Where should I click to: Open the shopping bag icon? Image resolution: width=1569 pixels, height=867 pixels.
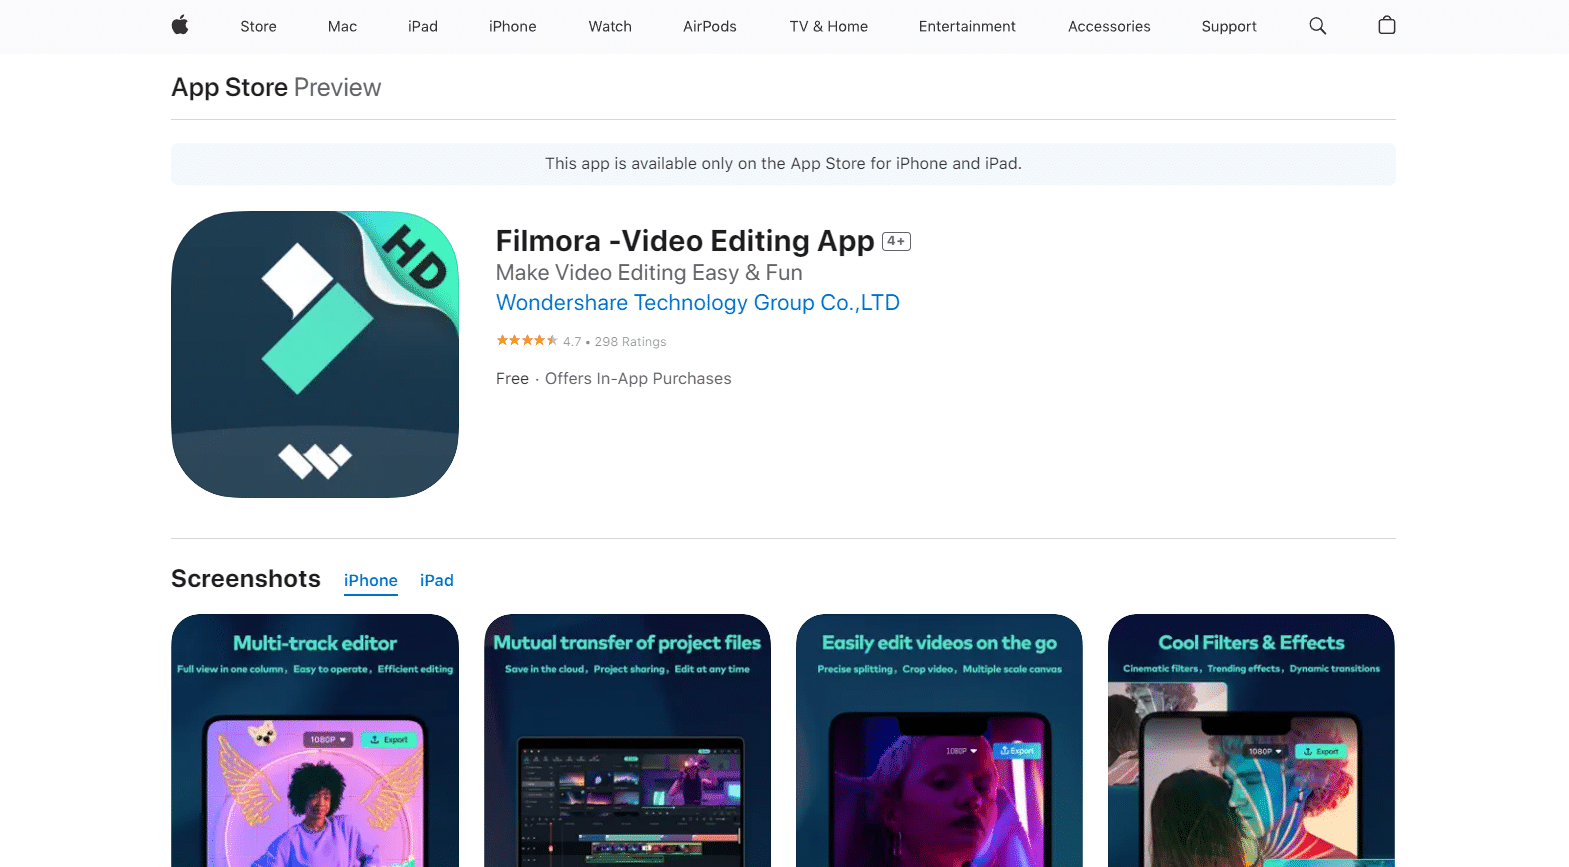[1387, 25]
